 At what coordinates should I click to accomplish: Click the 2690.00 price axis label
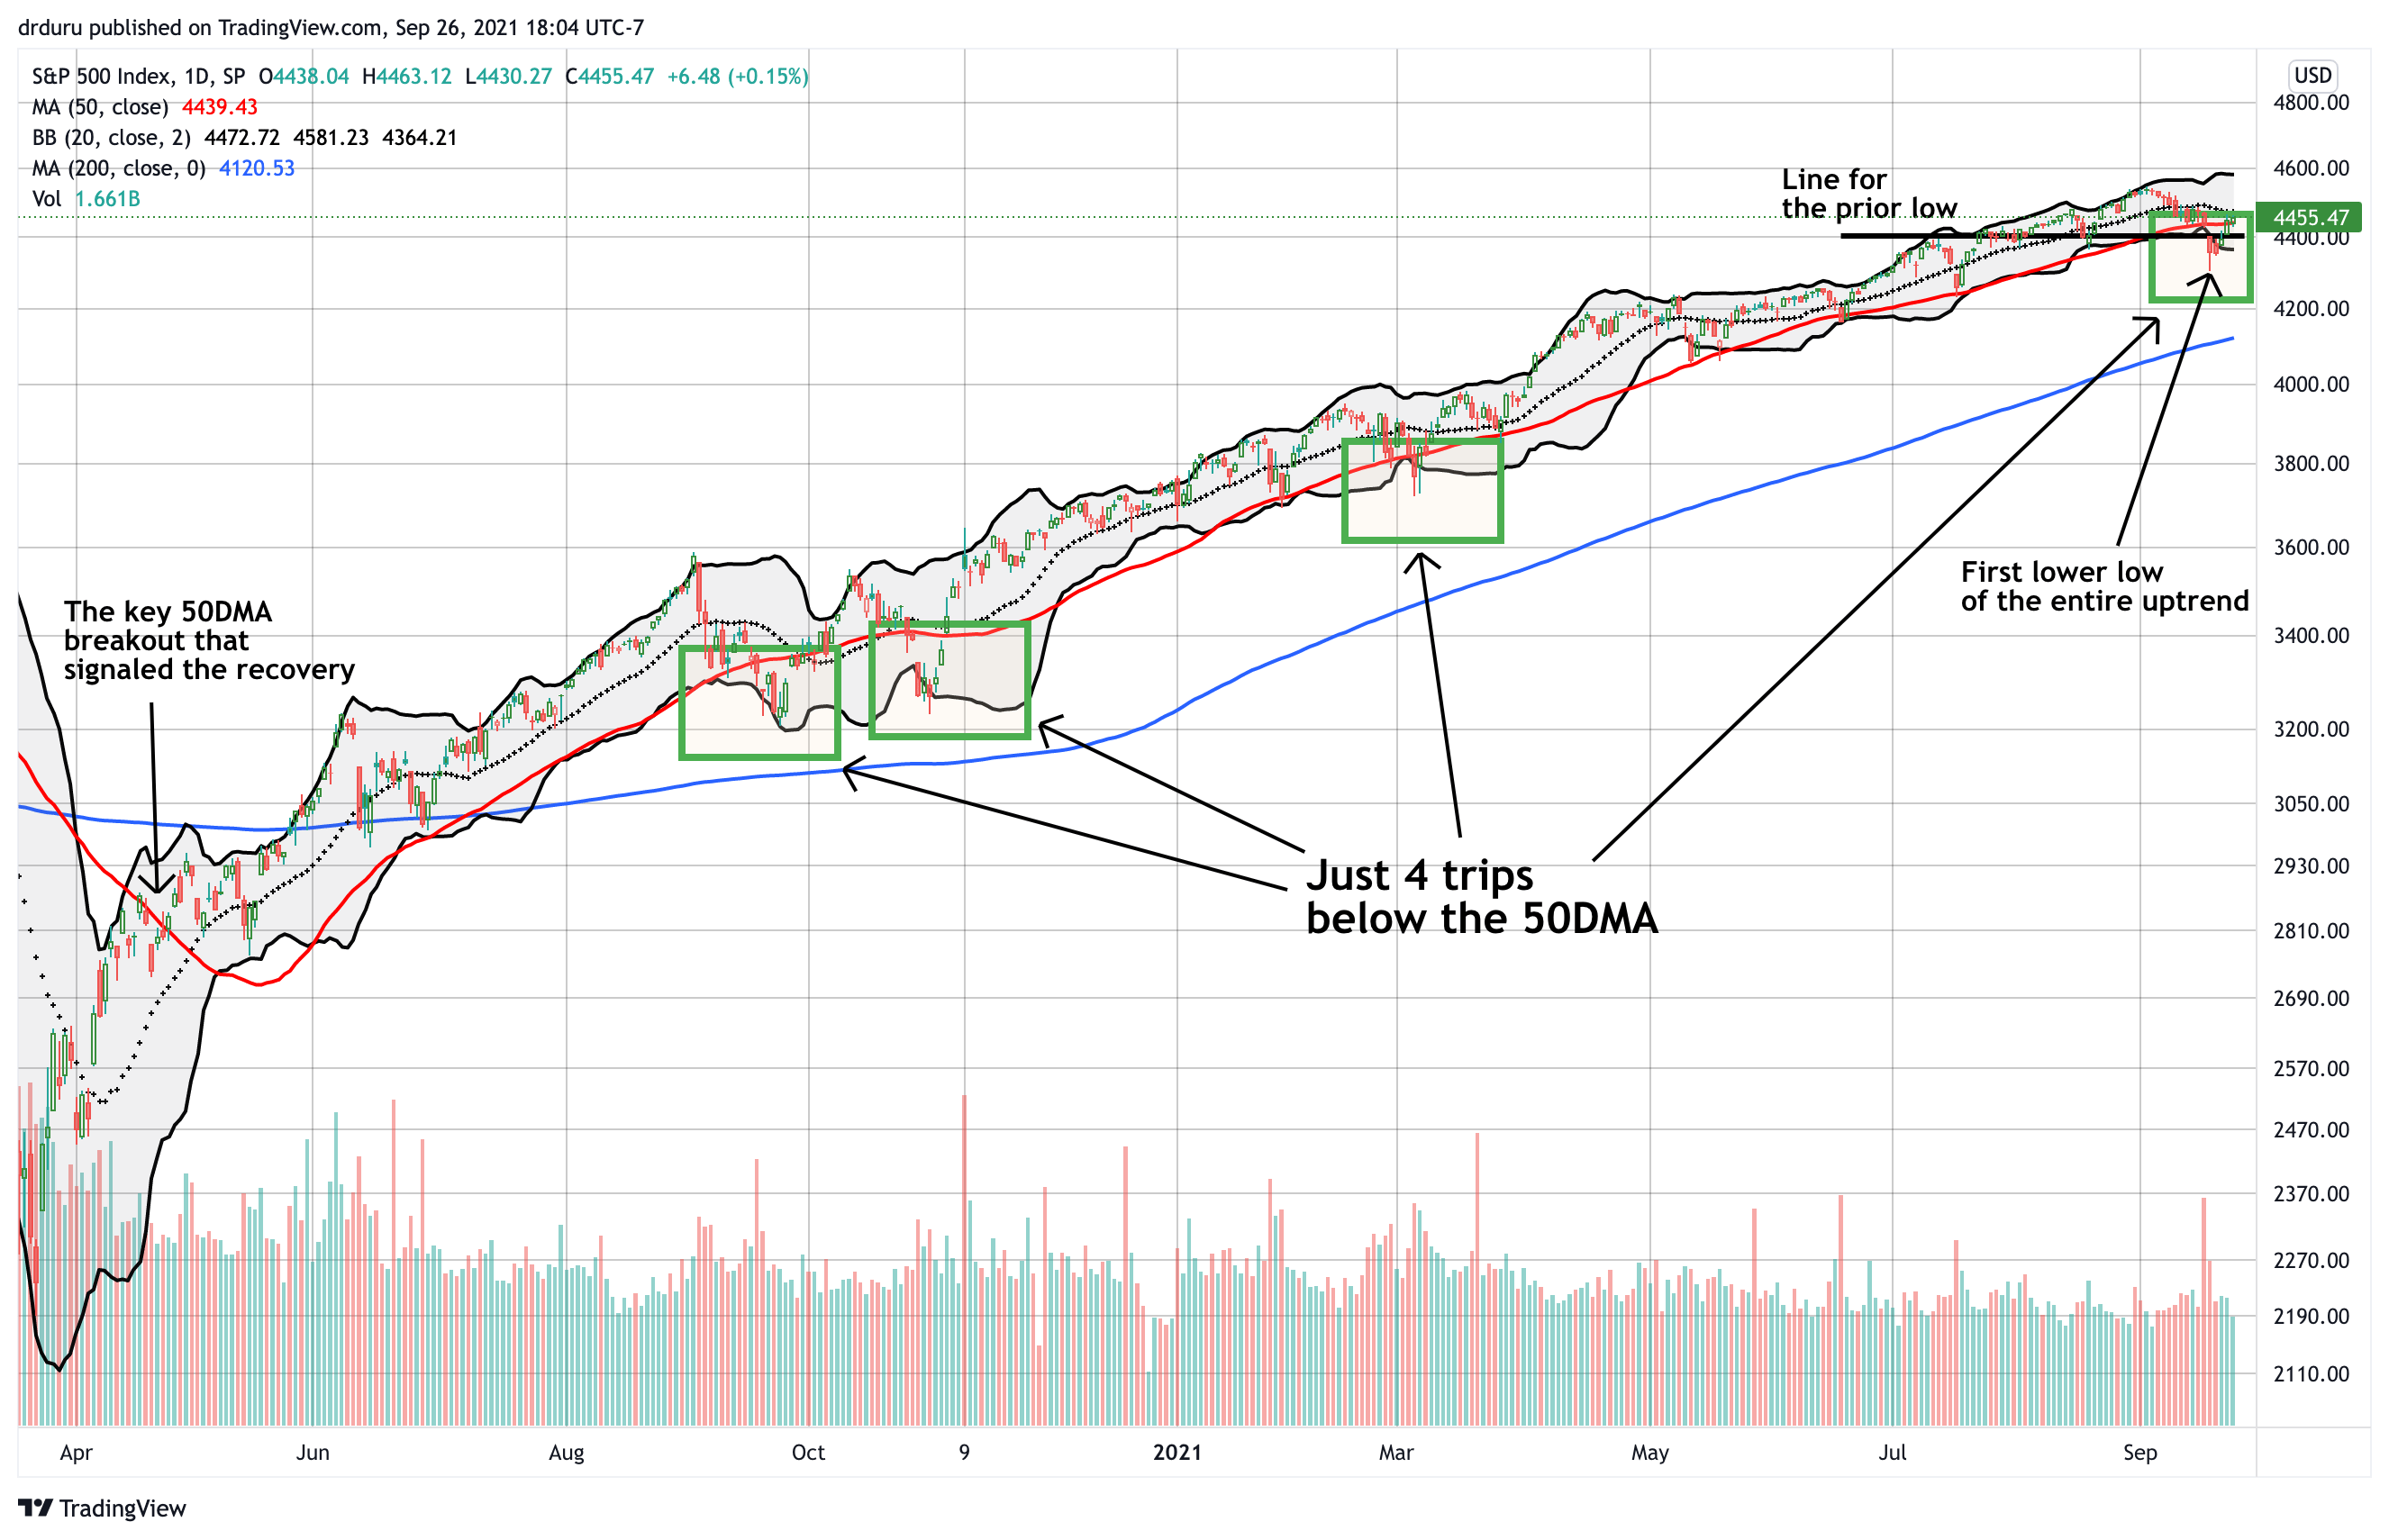2310,998
